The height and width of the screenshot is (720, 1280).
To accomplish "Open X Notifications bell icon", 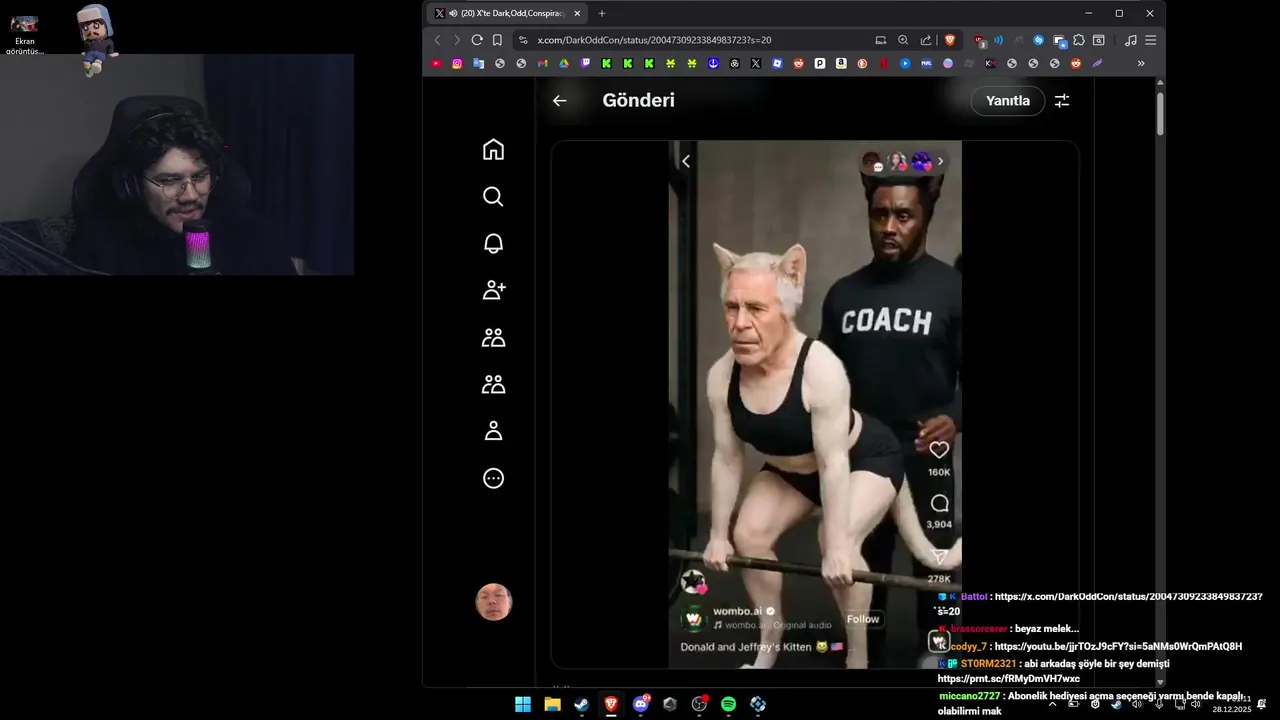I will 493,243.
